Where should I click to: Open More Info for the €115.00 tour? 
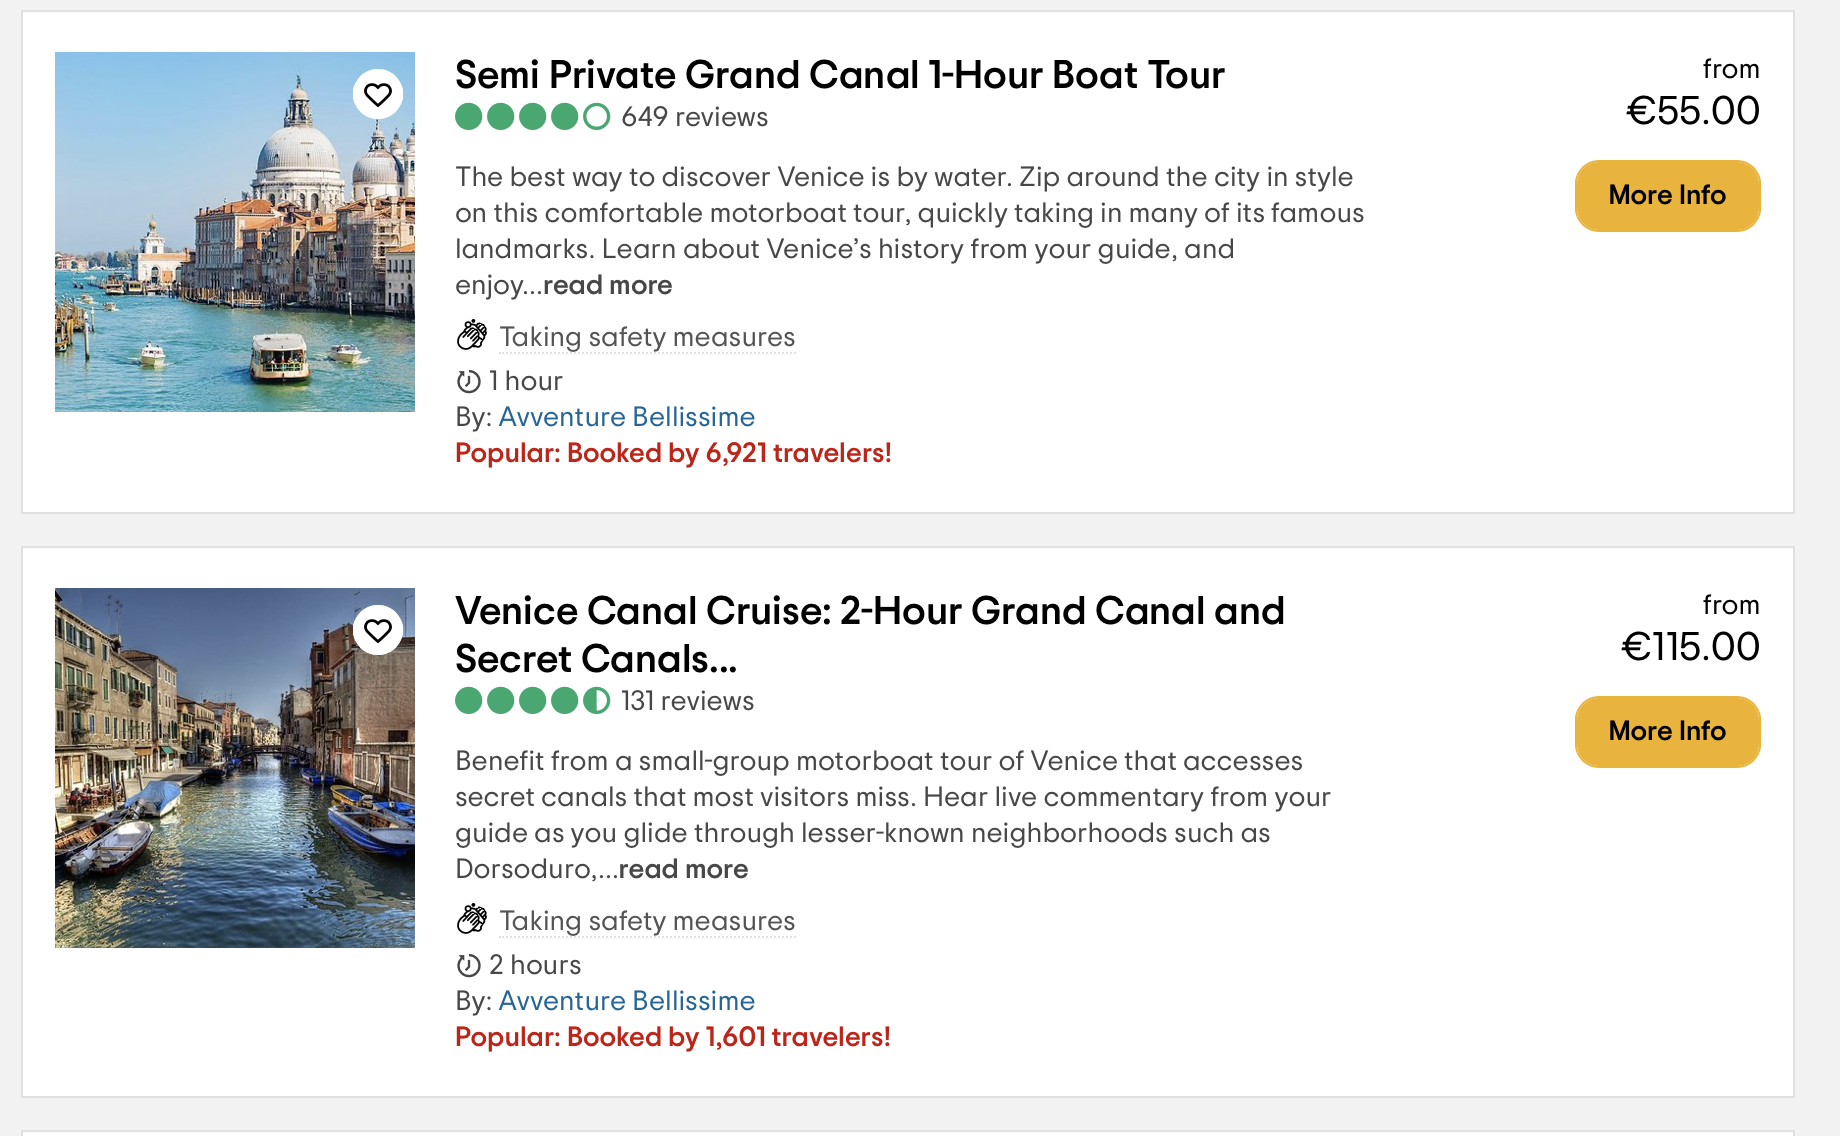pyautogui.click(x=1667, y=732)
